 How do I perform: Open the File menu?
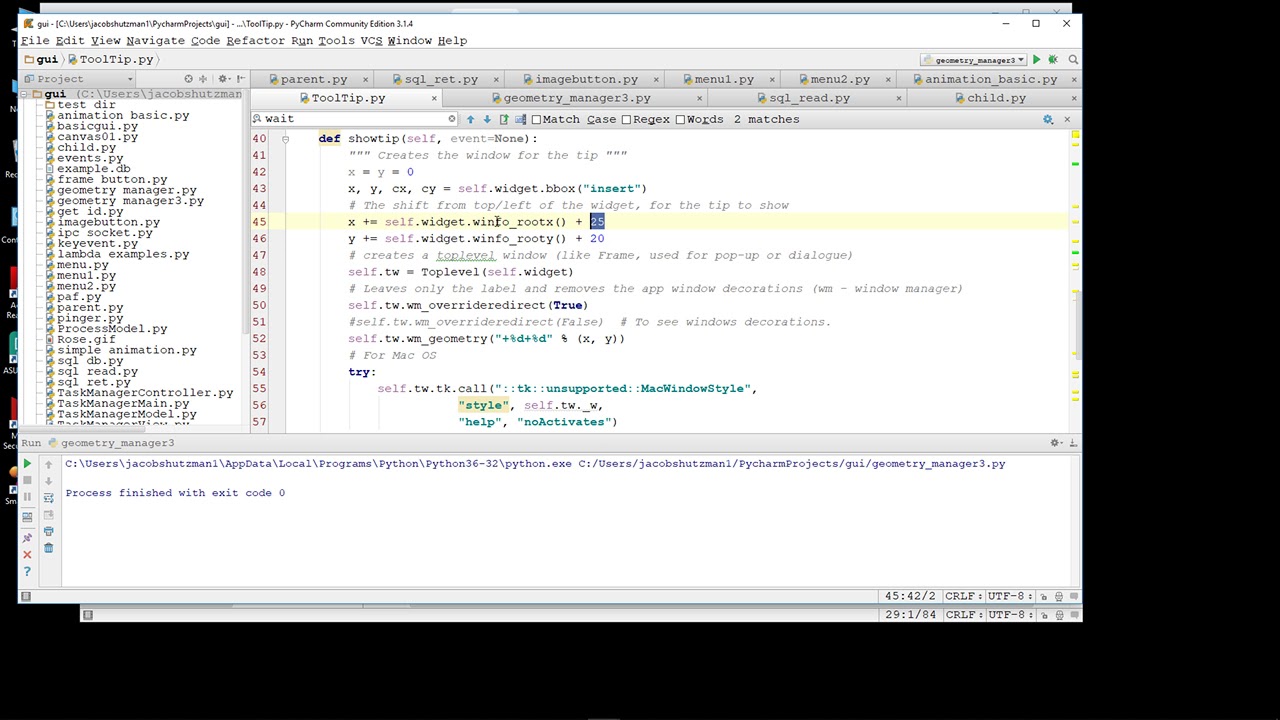[35, 41]
